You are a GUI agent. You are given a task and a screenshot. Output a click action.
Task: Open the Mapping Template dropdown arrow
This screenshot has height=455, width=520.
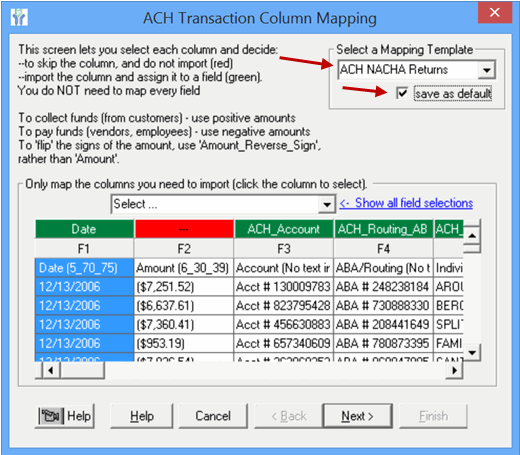pos(487,70)
